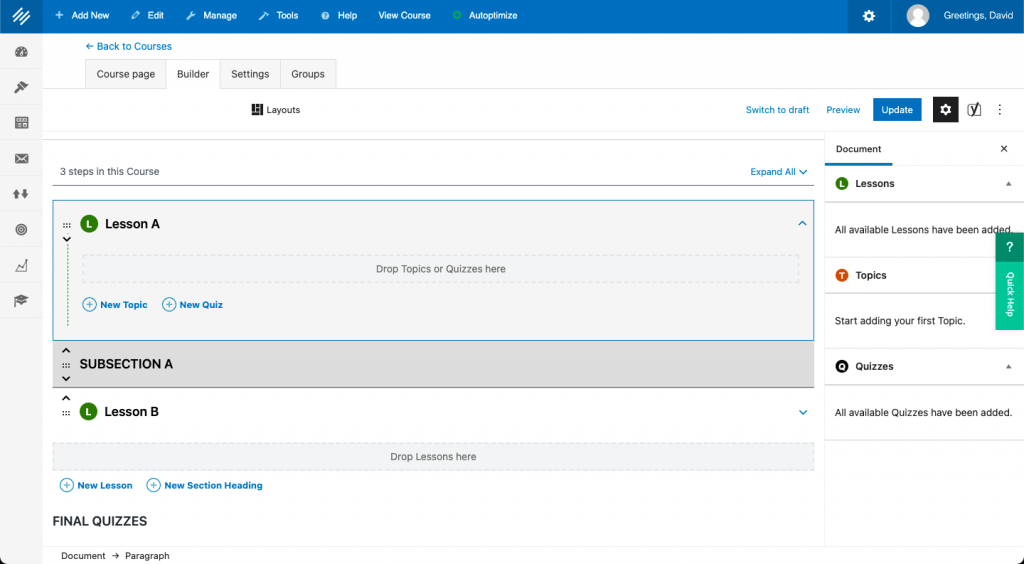This screenshot has width=1024, height=564.
Task: Open the three-dot more options menu
Action: tap(999, 110)
